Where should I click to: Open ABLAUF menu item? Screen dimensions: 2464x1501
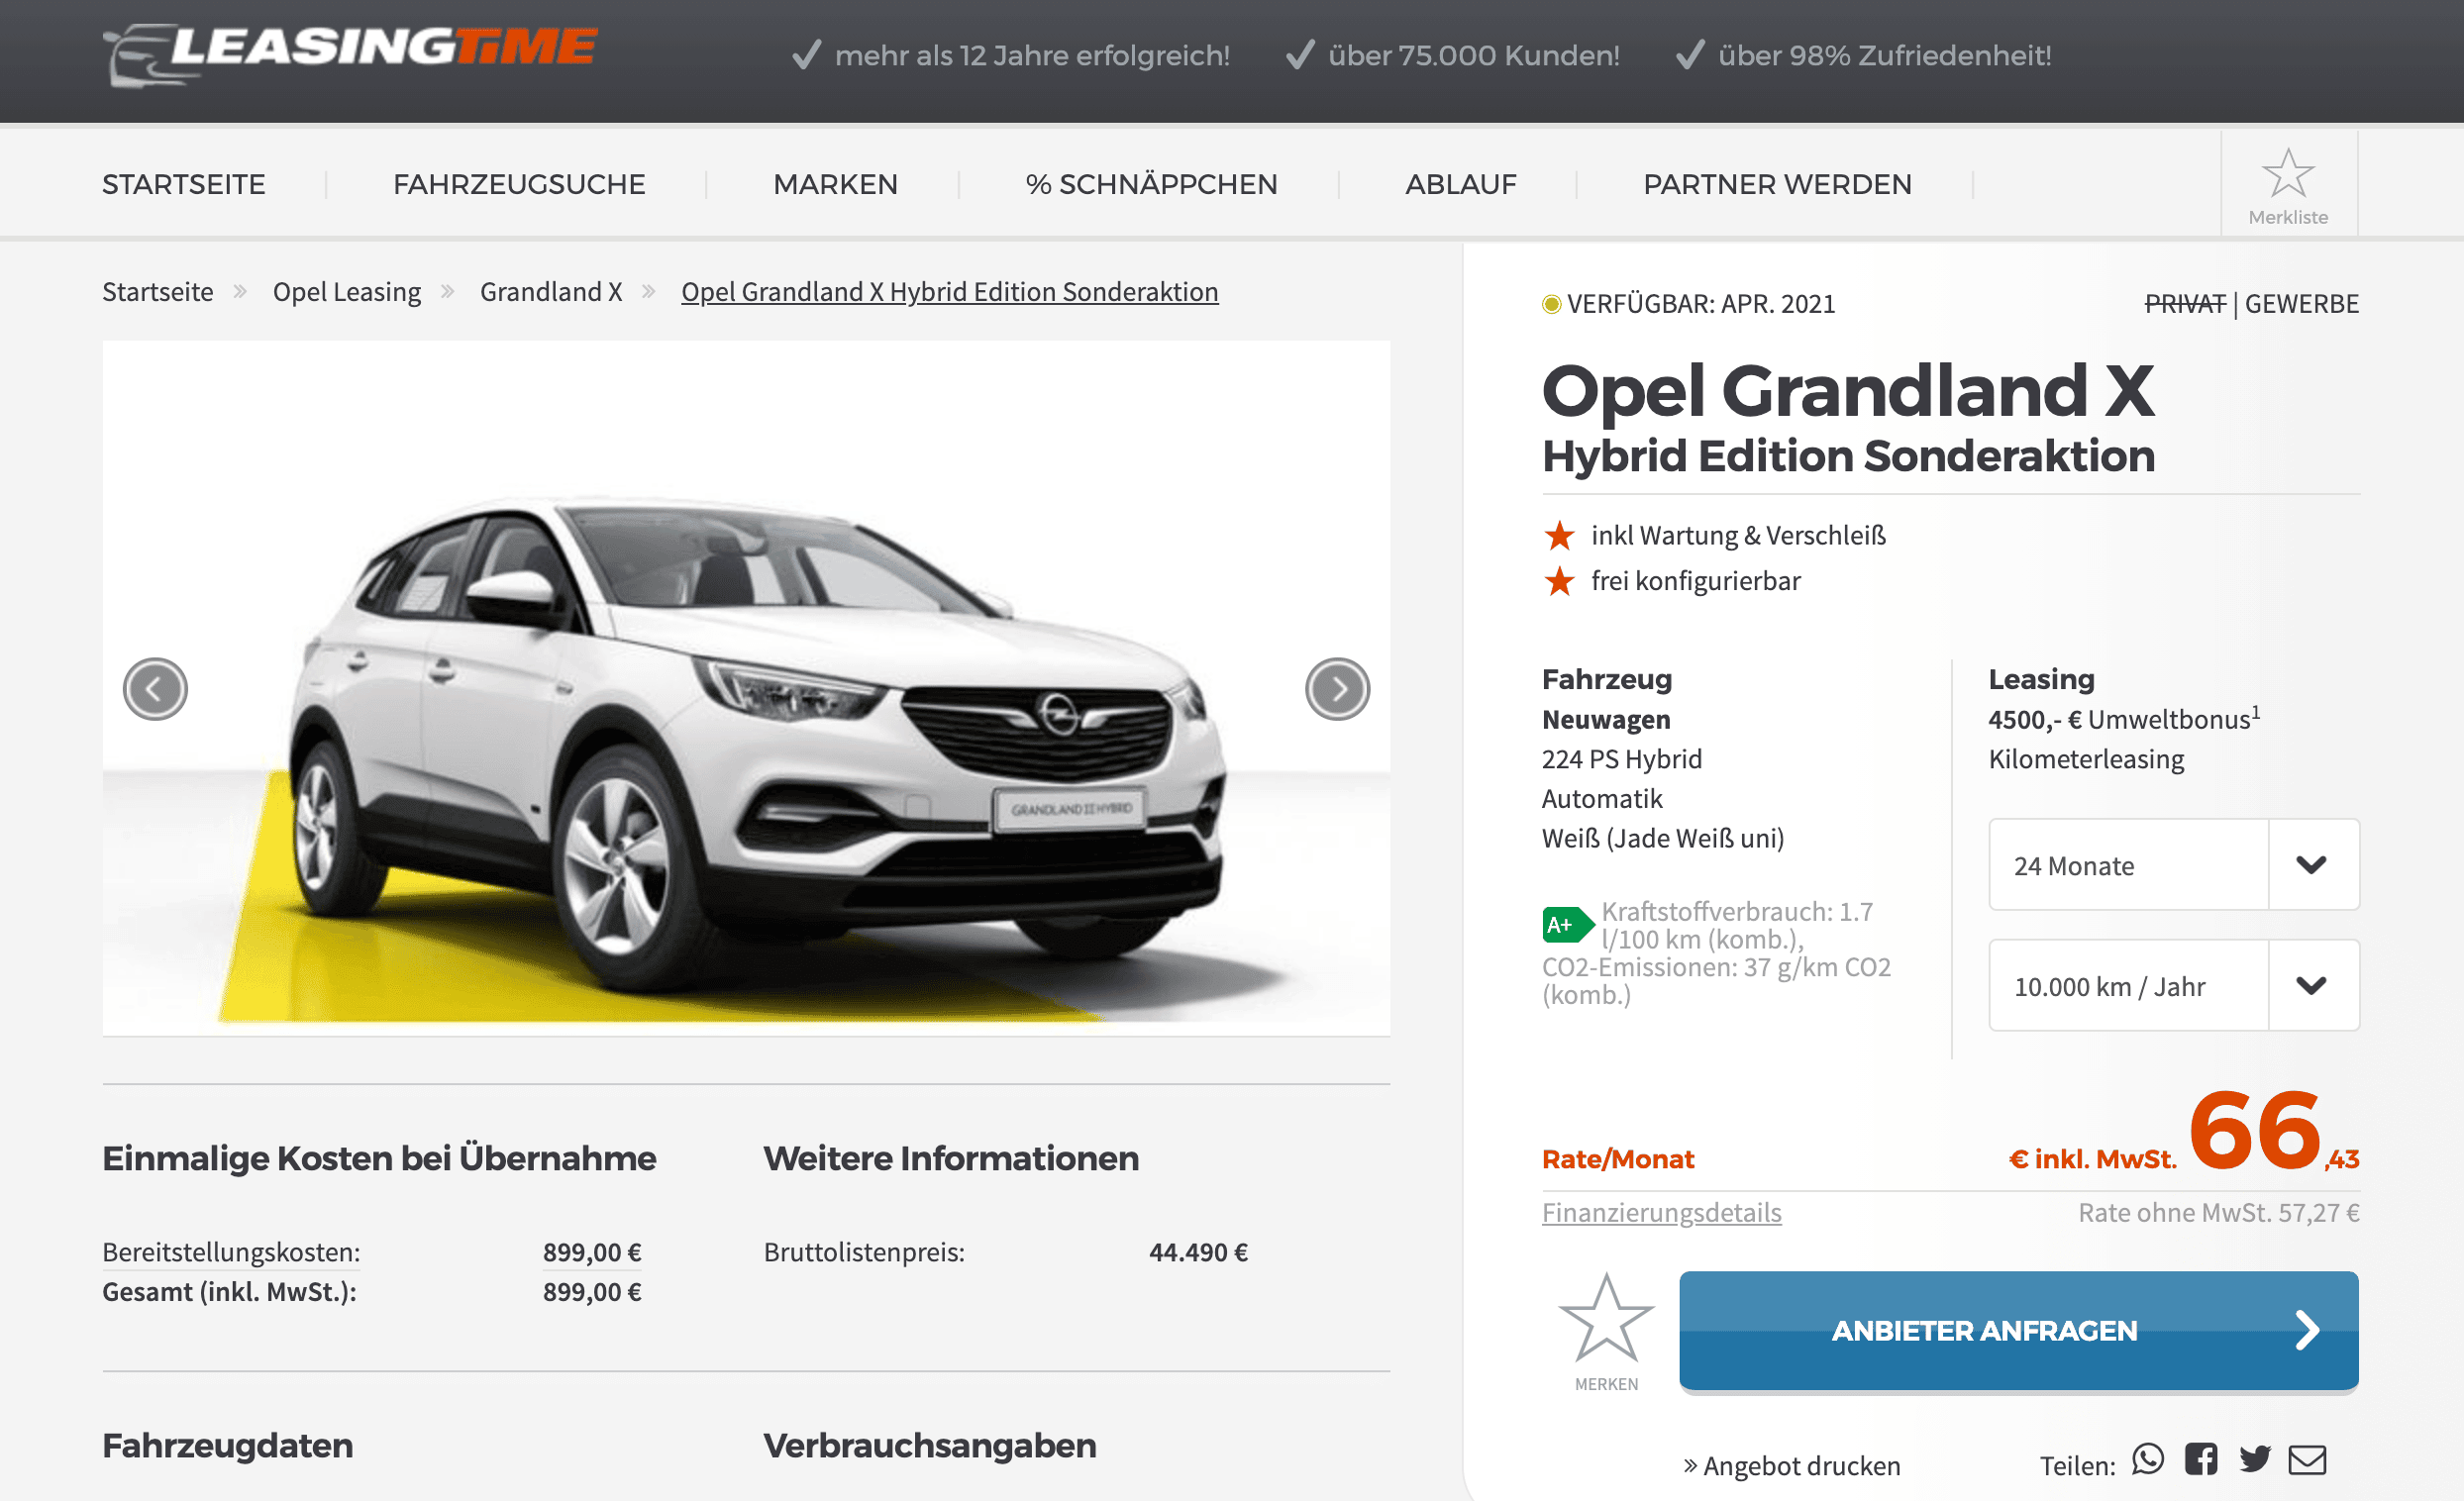tap(1461, 184)
